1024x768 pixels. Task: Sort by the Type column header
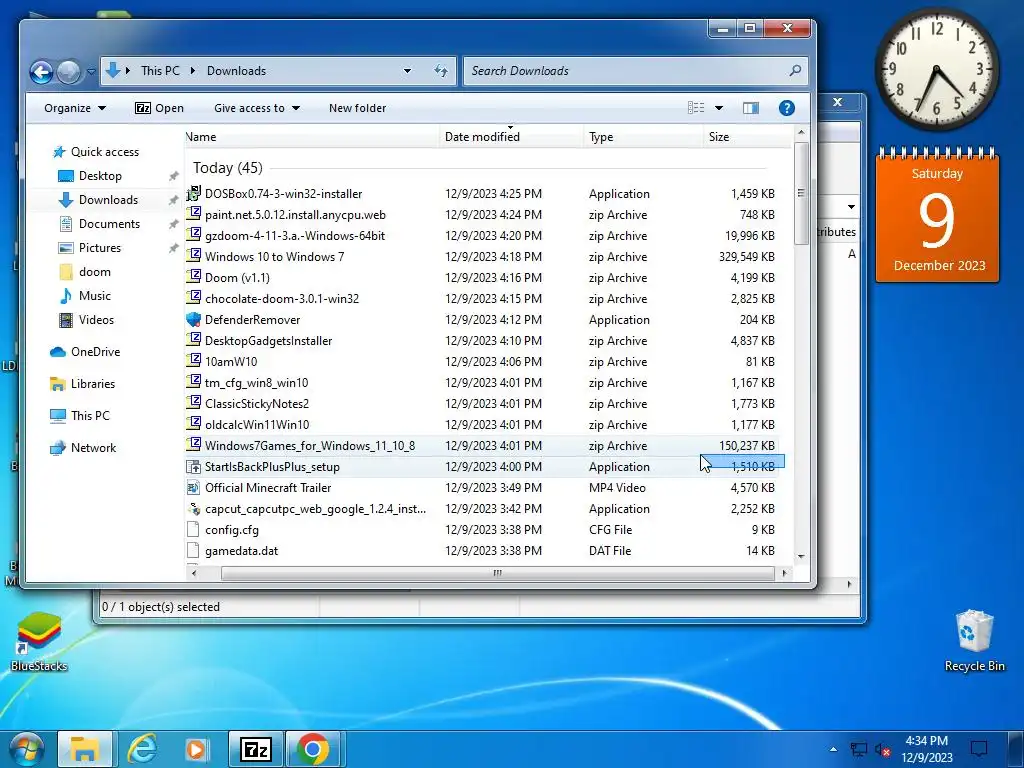(643, 136)
